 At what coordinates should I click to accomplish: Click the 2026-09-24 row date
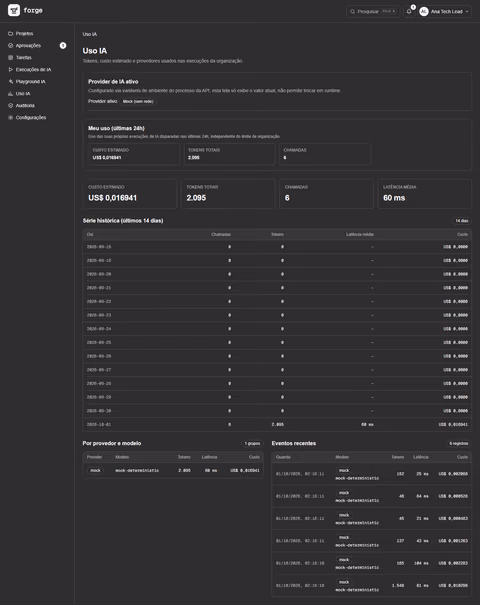coord(99,329)
